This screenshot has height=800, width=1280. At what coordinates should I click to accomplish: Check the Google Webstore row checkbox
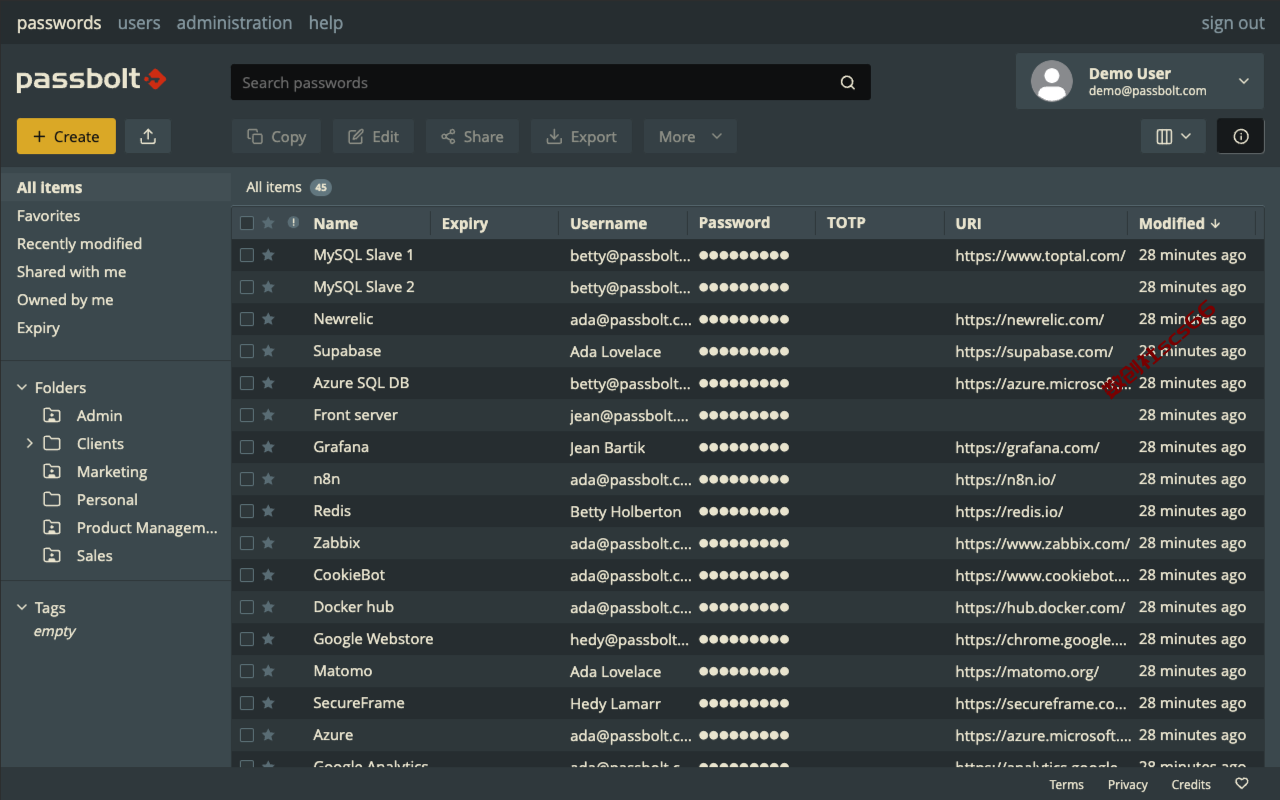(247, 639)
